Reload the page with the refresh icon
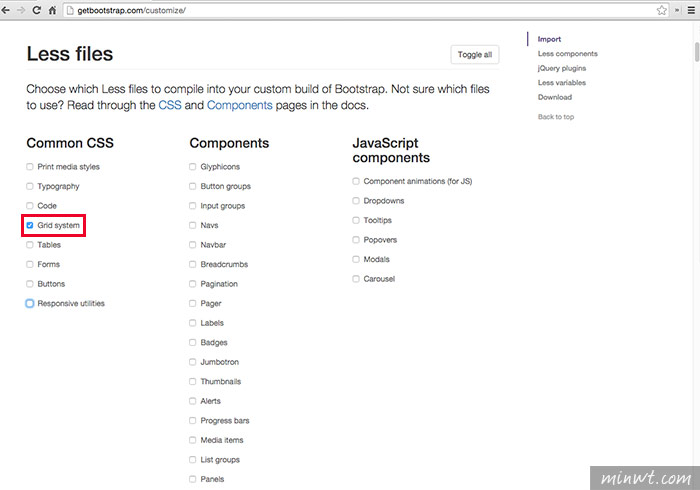This screenshot has height=490, width=700. 37,10
